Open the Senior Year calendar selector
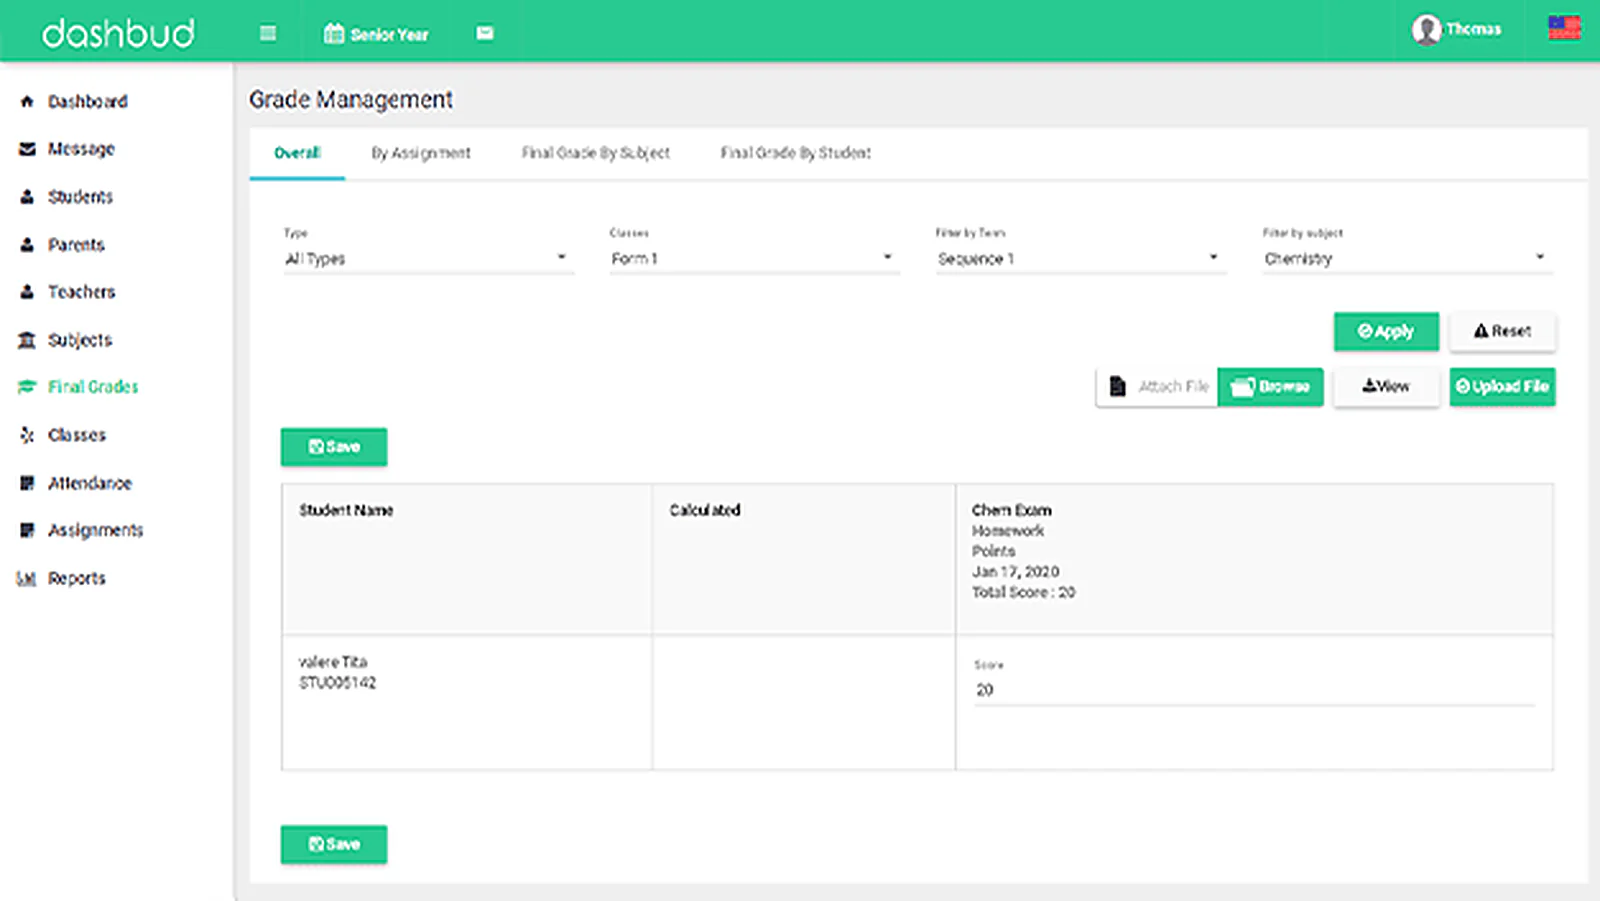The image size is (1600, 901). (376, 34)
